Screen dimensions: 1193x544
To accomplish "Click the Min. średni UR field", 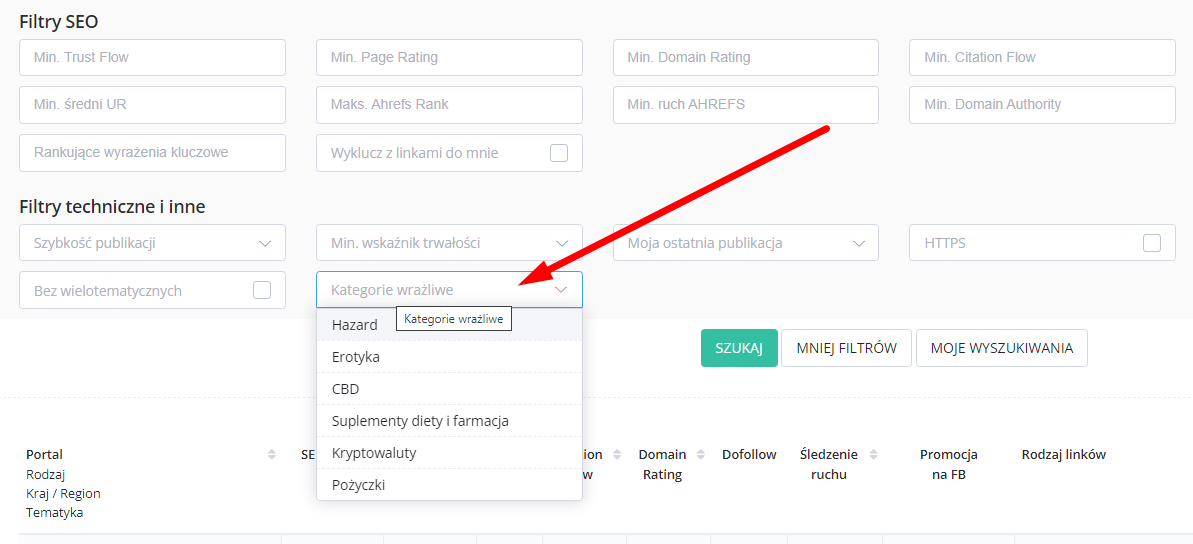I will pos(152,105).
